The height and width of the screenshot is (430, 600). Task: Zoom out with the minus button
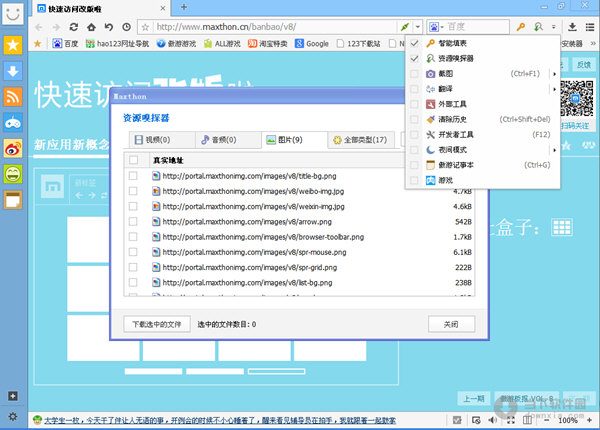click(547, 420)
